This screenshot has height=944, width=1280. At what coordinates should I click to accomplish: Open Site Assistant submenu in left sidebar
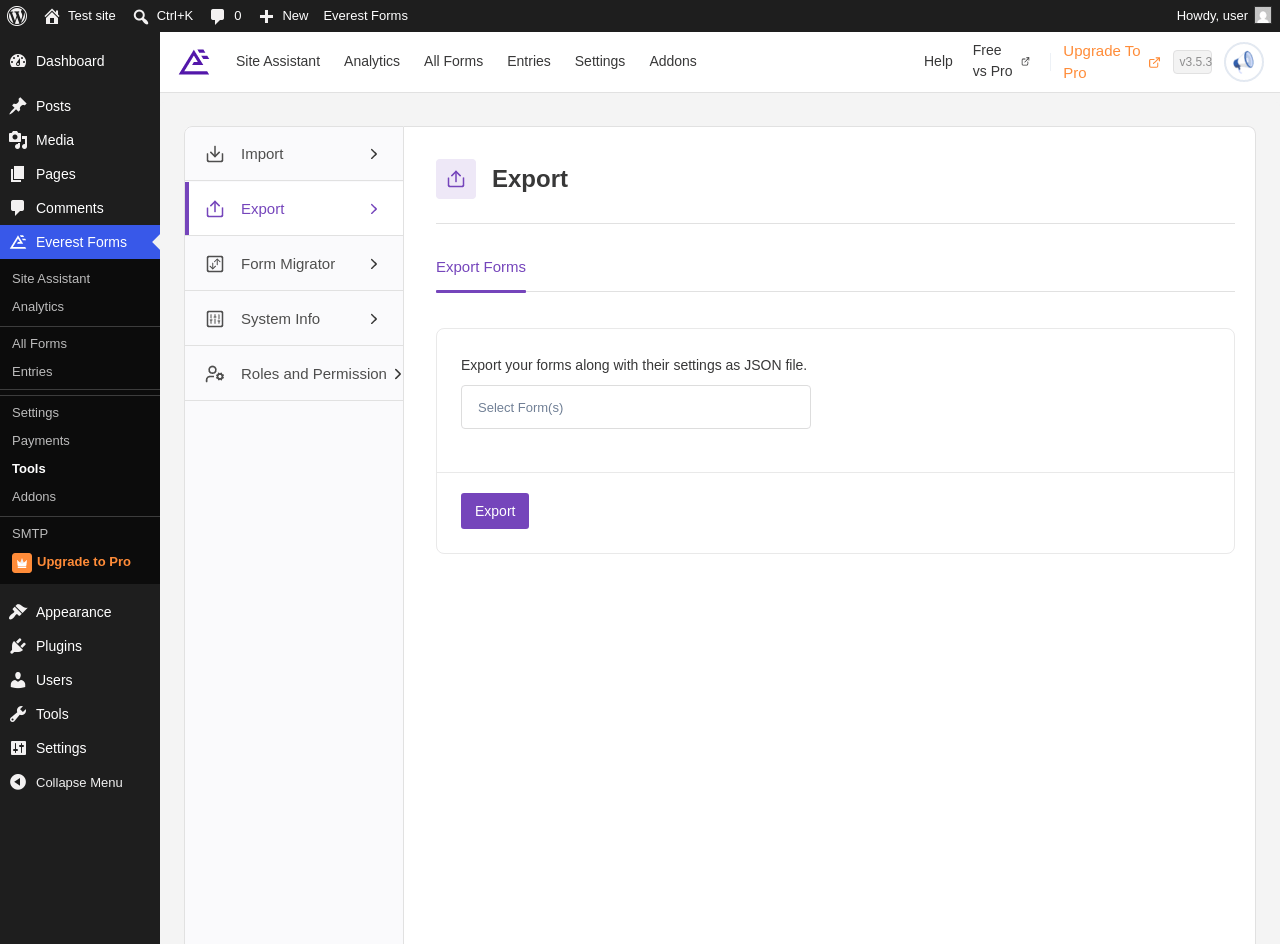(x=51, y=279)
